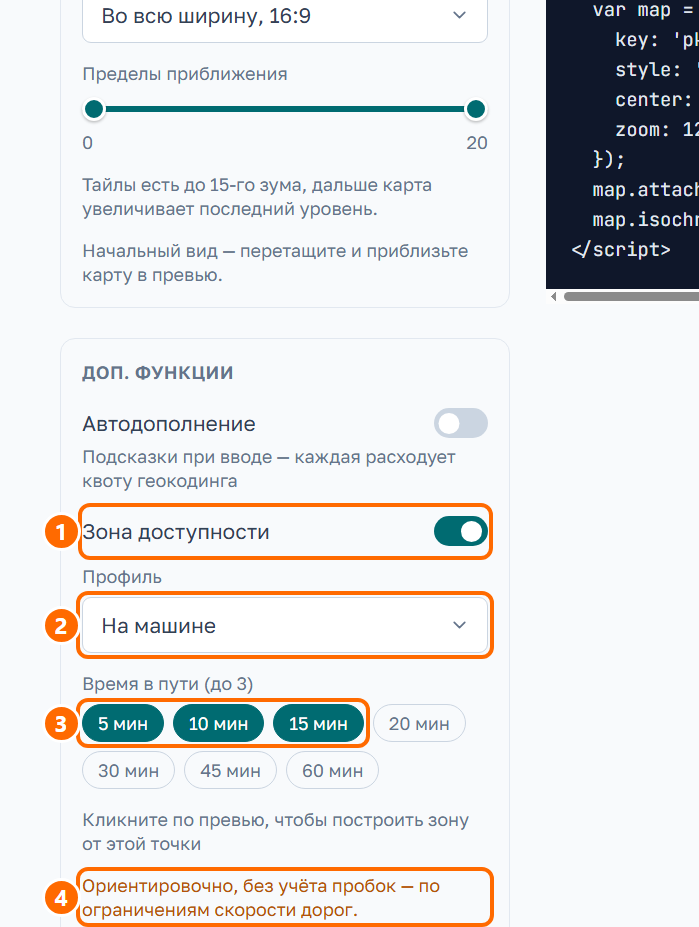
Task: Expand the 'На машине' profile dropdown
Action: (x=284, y=625)
